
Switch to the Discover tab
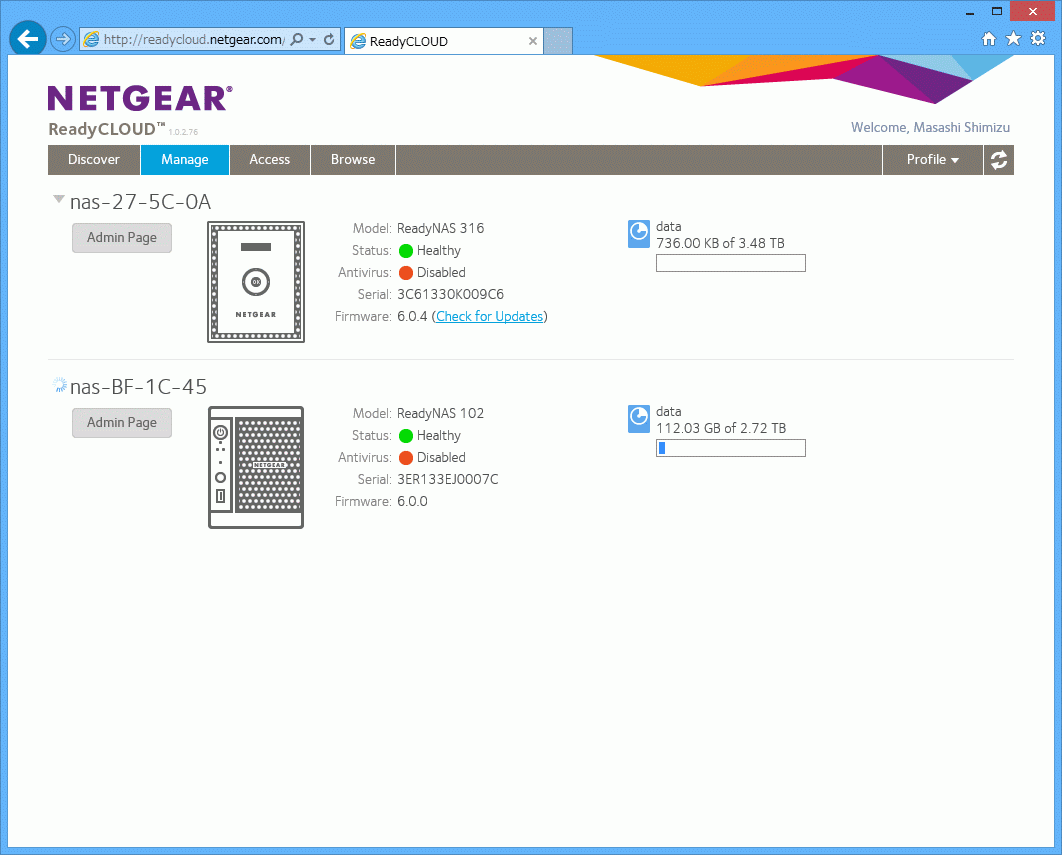pyautogui.click(x=94, y=160)
